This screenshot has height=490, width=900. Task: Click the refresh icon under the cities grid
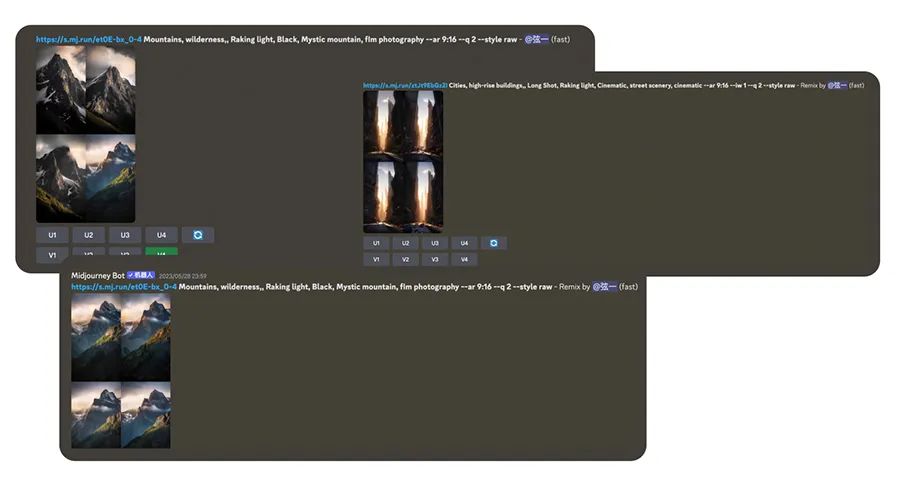point(493,243)
